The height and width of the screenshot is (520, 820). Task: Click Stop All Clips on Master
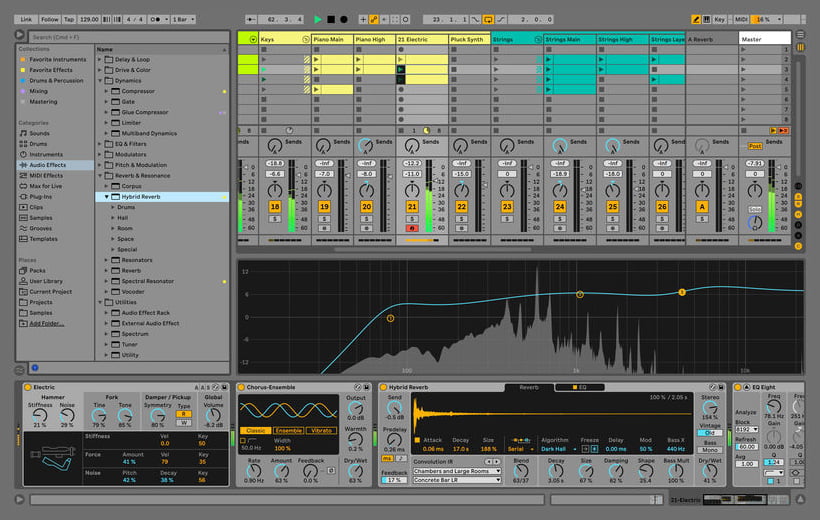click(x=744, y=130)
